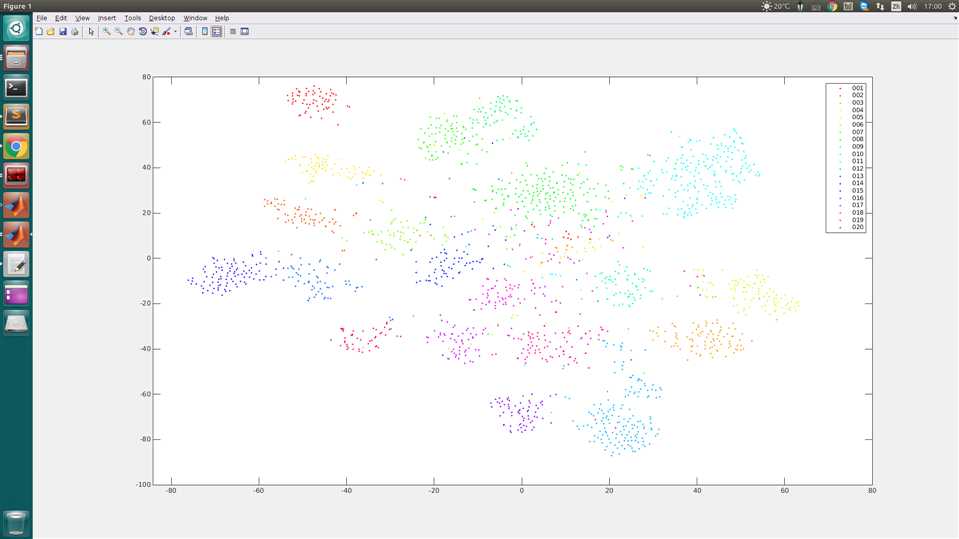Click the Chrome tray indicator icon
959x539 pixels.
[x=832, y=6]
